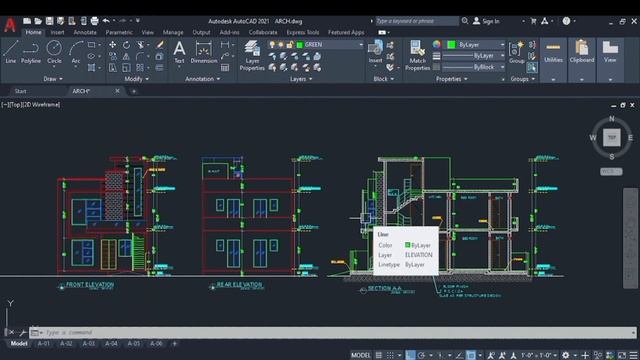Open new drawing tab with plus button
The image size is (640, 360).
[134, 91]
